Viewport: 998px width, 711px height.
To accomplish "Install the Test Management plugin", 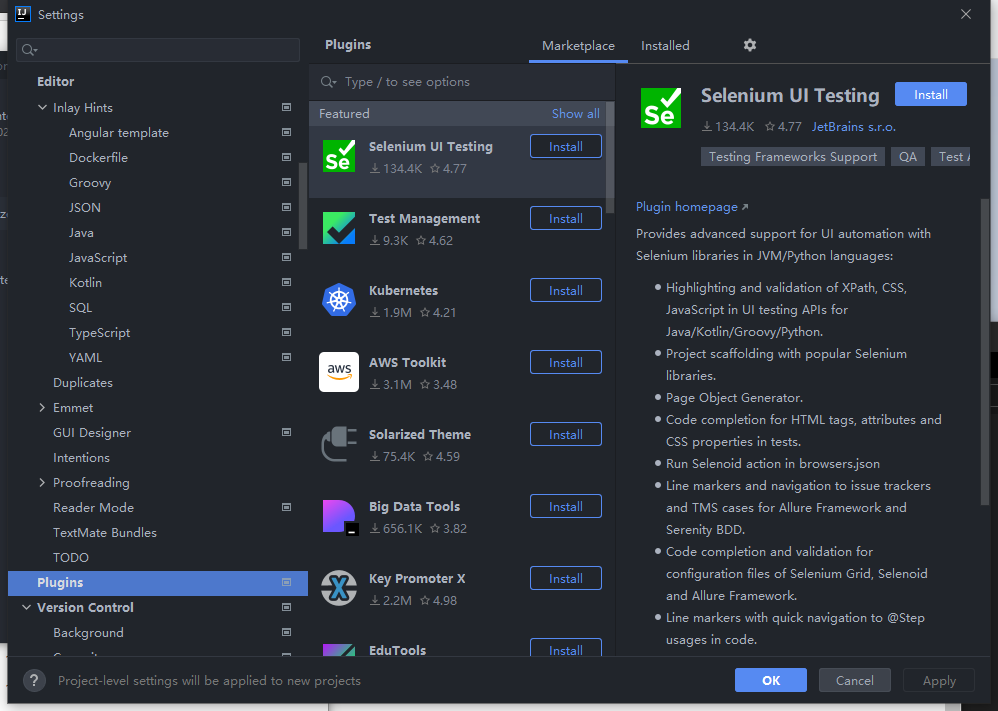I will pyautogui.click(x=566, y=218).
